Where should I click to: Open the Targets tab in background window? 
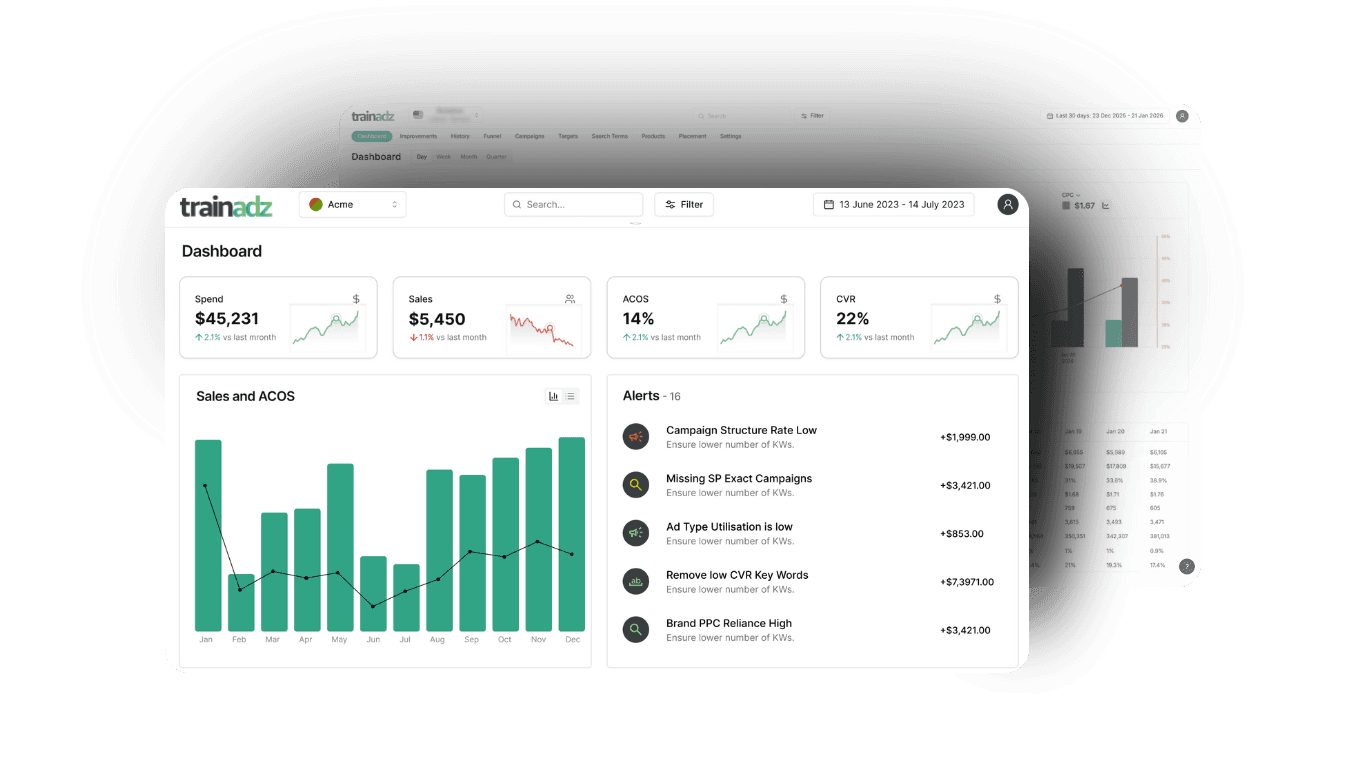568,136
